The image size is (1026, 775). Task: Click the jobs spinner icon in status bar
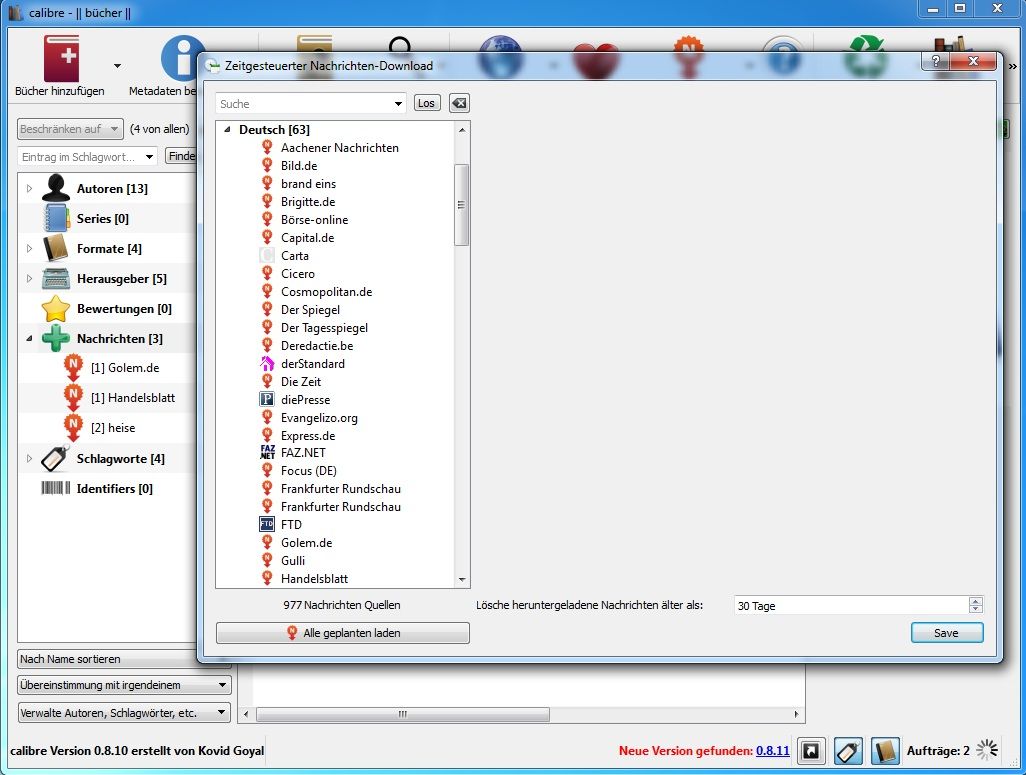coord(987,750)
